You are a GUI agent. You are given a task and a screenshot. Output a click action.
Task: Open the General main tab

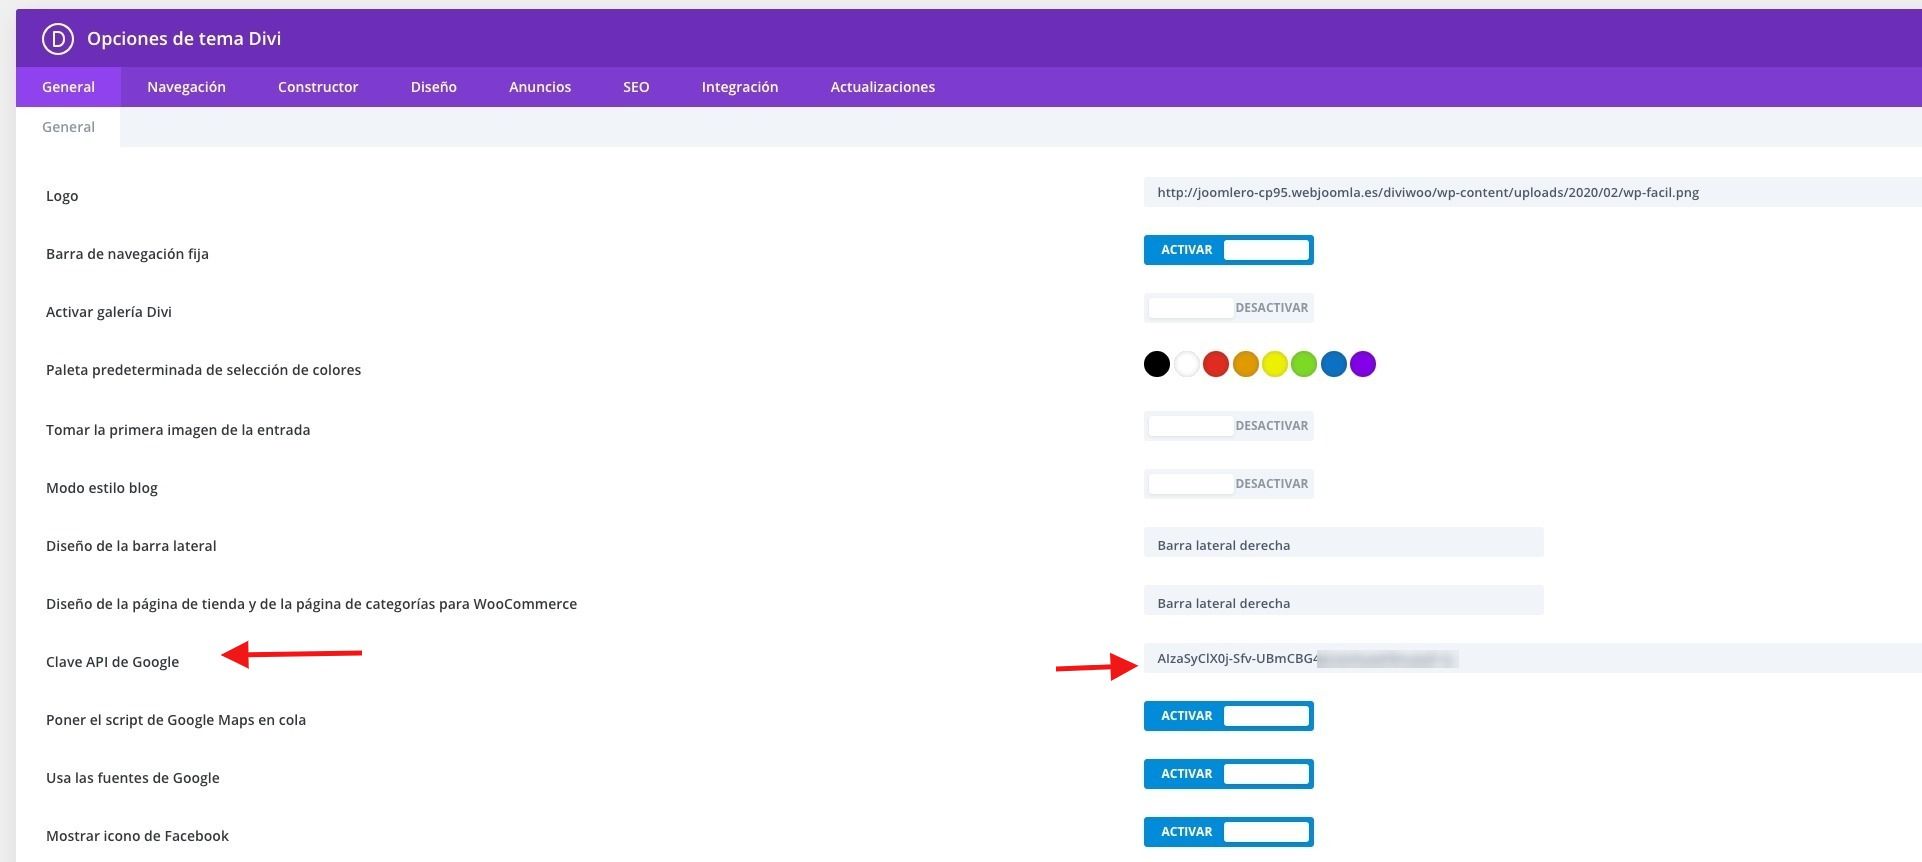point(68,87)
